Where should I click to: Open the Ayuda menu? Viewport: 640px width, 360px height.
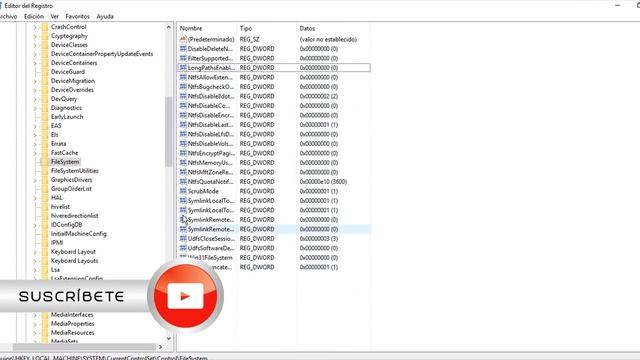pos(105,16)
